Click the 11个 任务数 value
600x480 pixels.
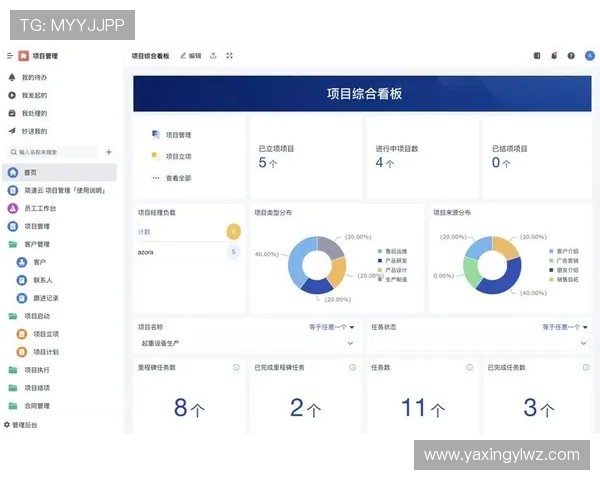coord(422,407)
